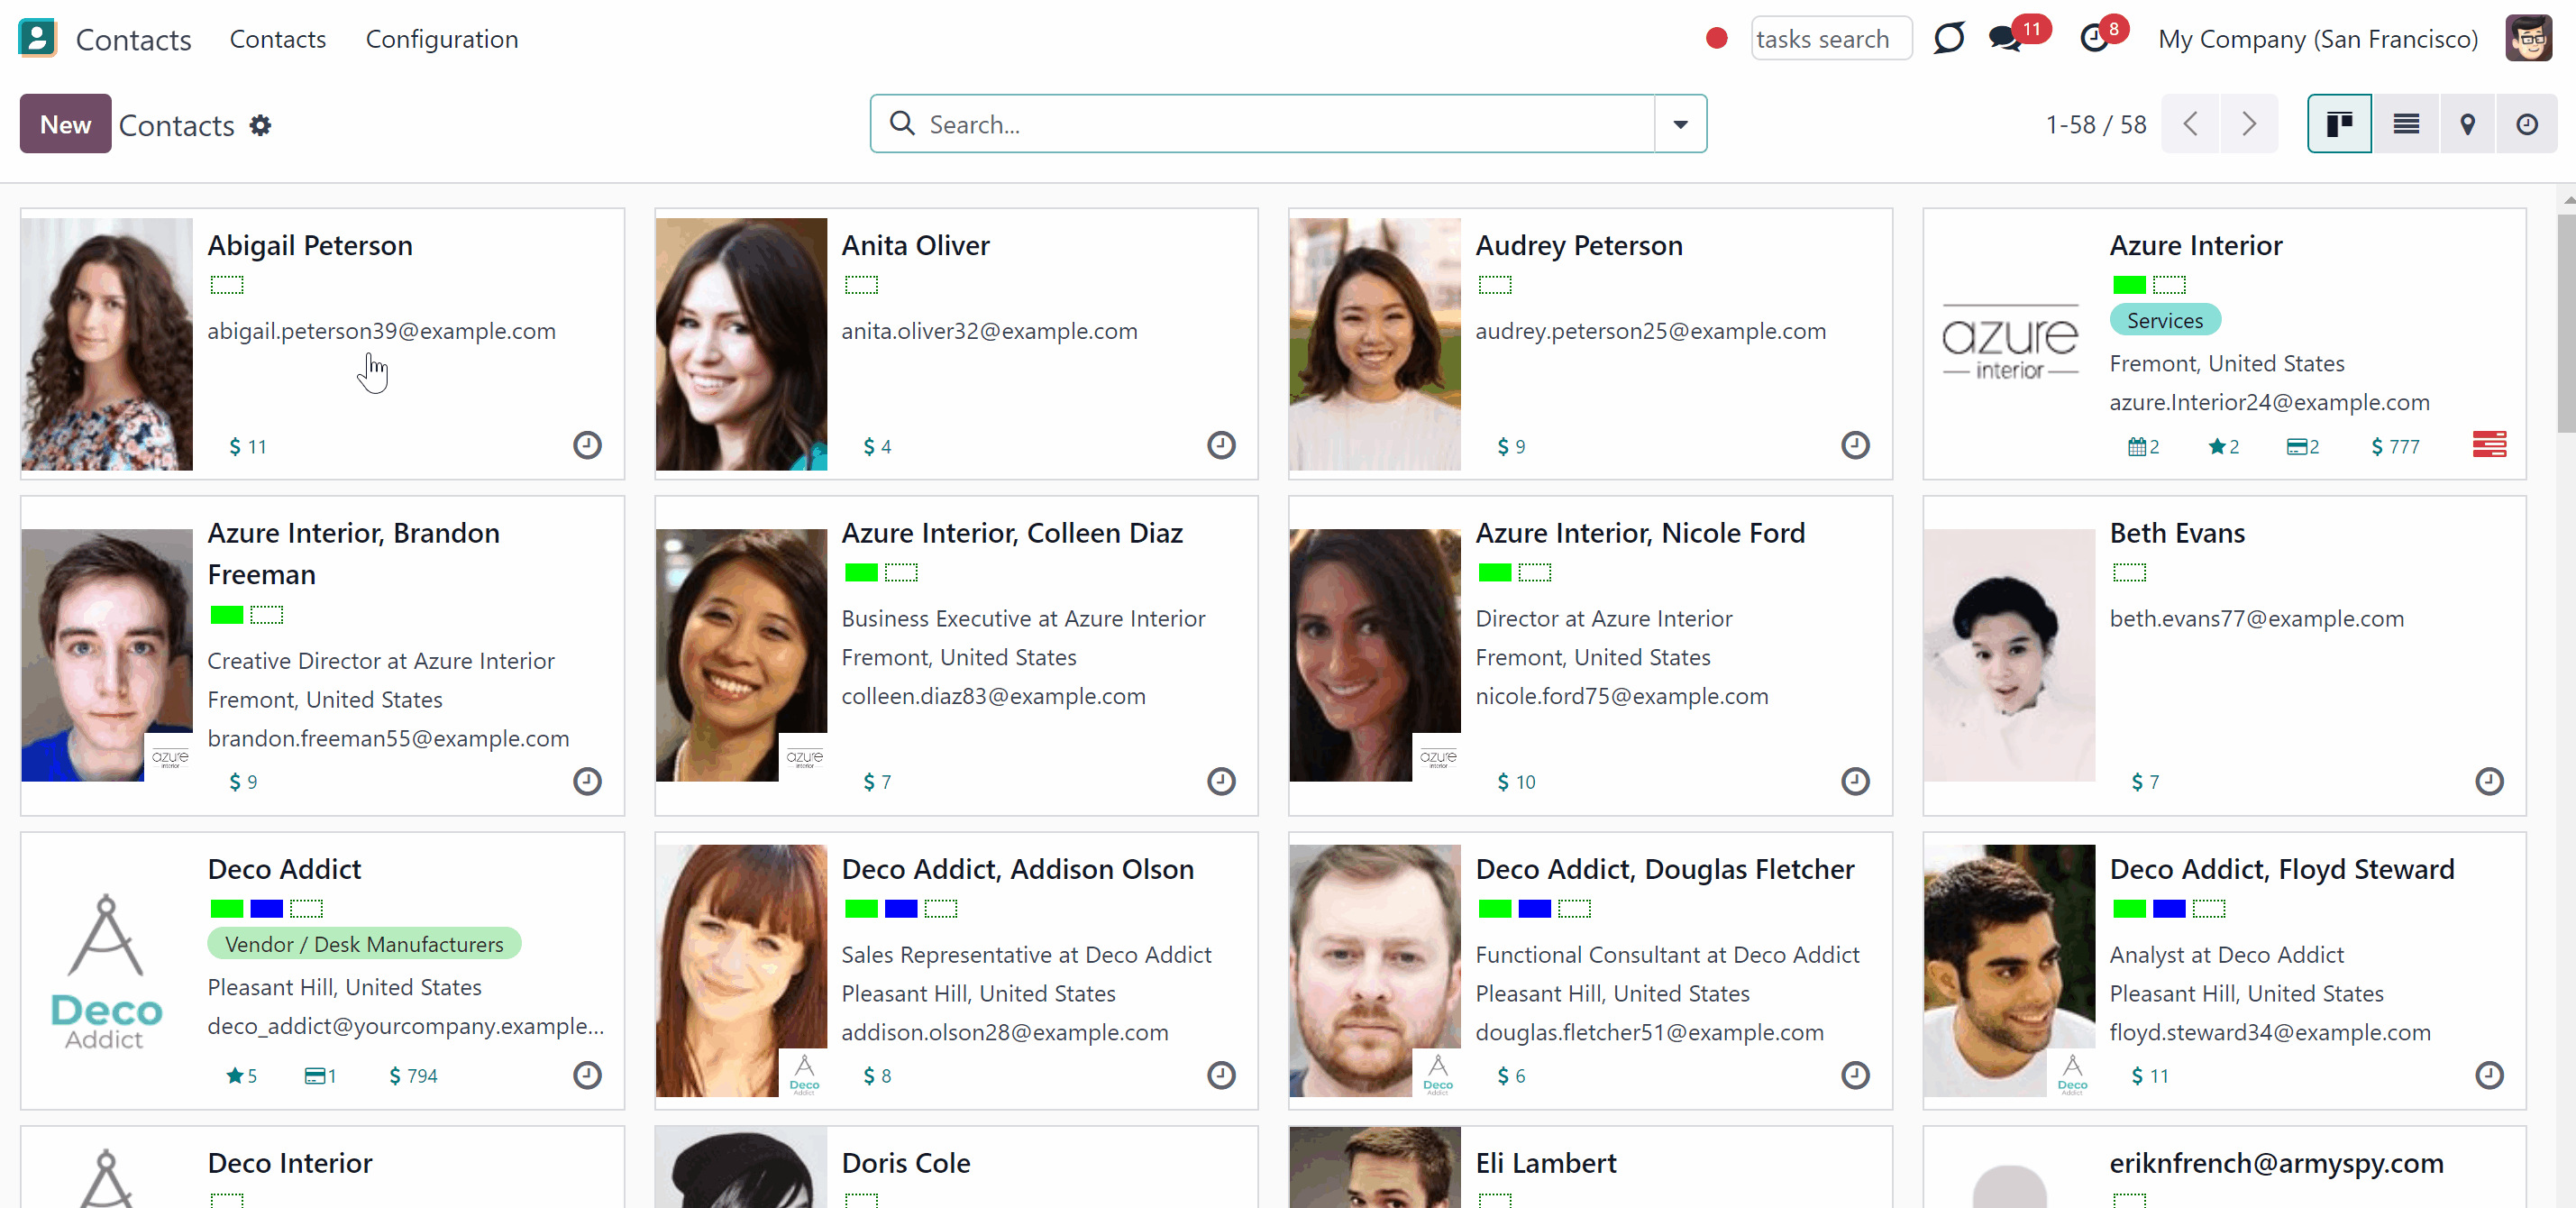Click the Contacts breadcrumb title
The image size is (2576, 1208).
[x=176, y=125]
